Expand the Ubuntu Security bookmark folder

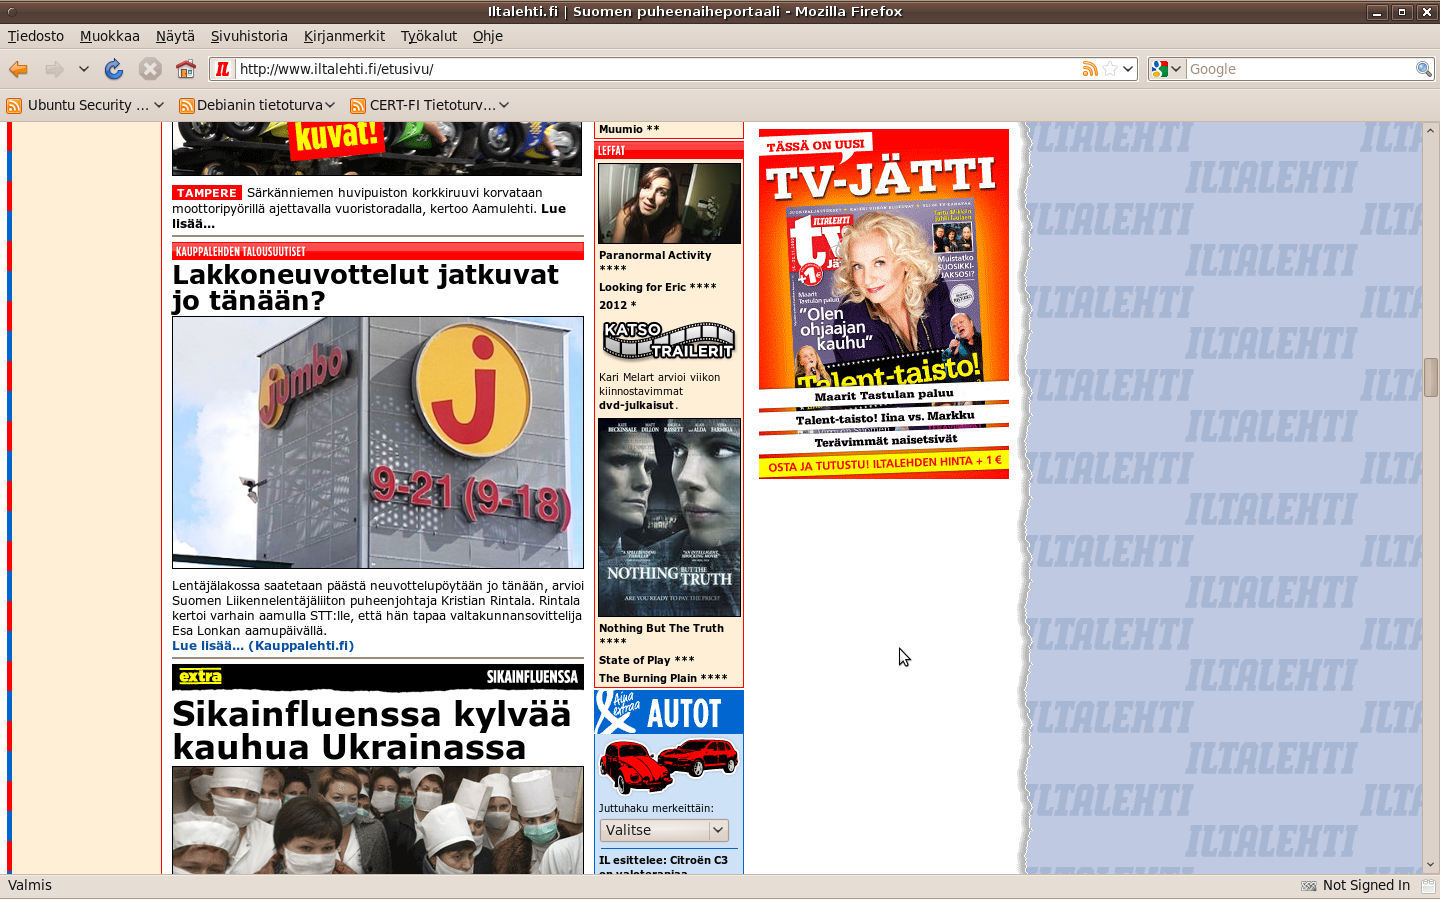click(159, 105)
